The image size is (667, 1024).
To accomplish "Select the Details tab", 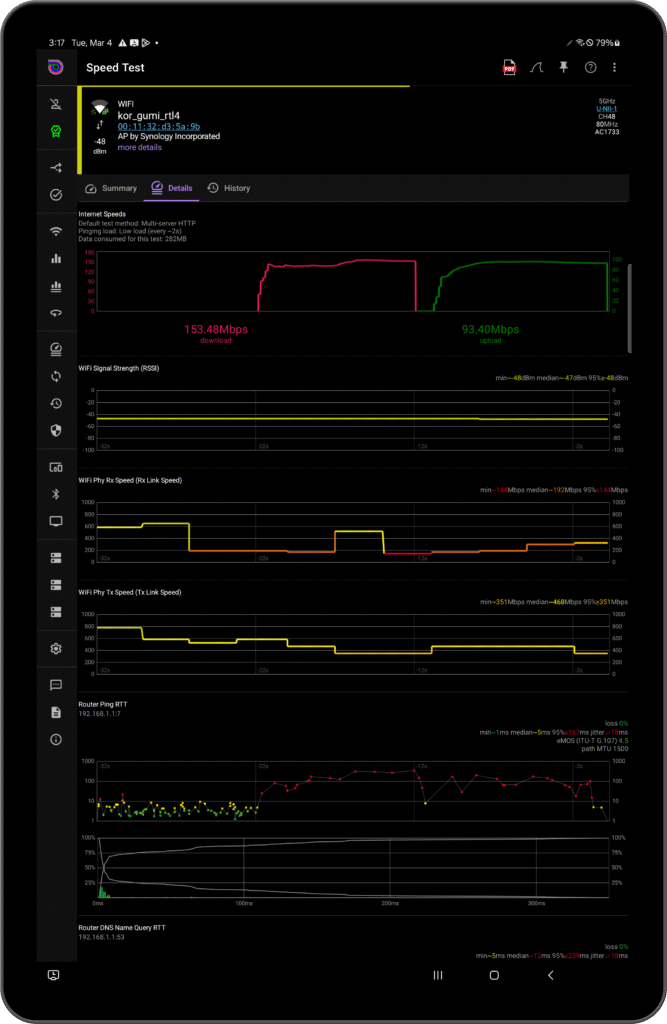I will pos(172,188).
